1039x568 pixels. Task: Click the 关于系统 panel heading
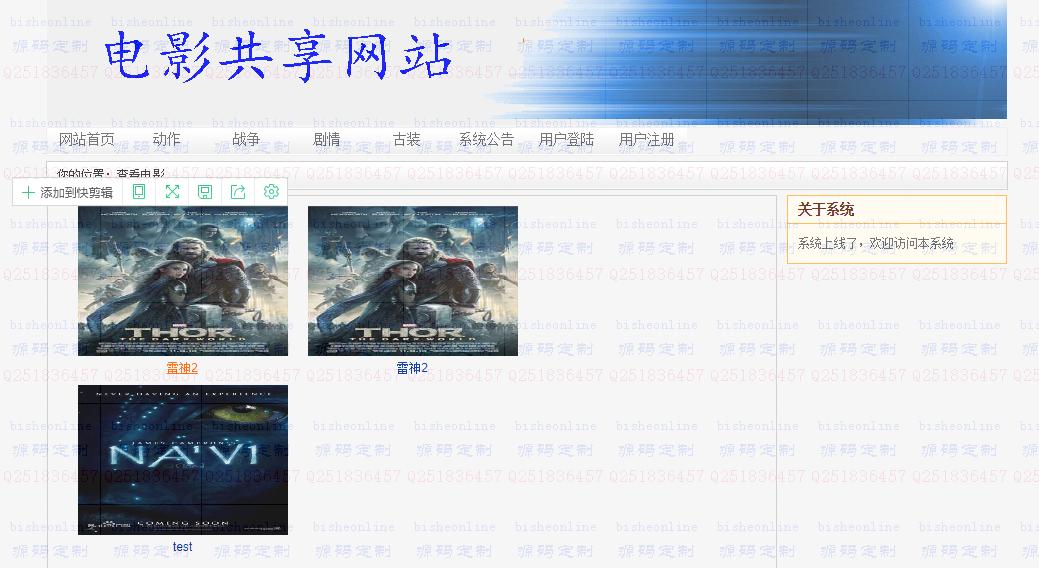pos(826,209)
